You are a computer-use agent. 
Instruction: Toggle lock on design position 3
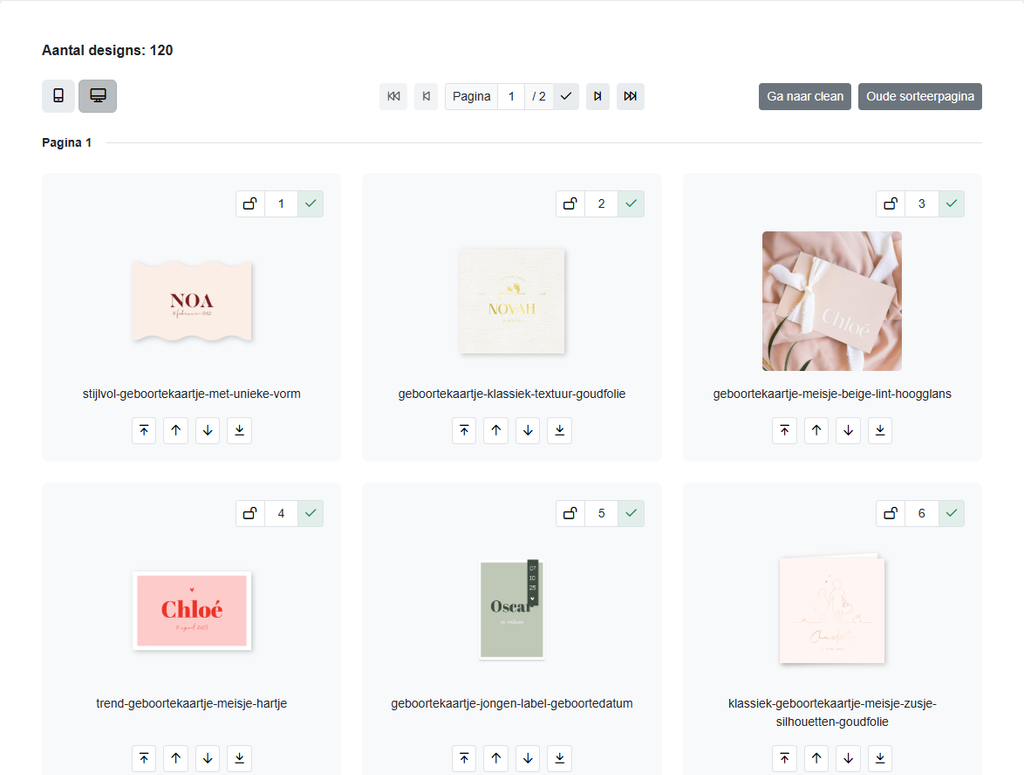point(891,204)
